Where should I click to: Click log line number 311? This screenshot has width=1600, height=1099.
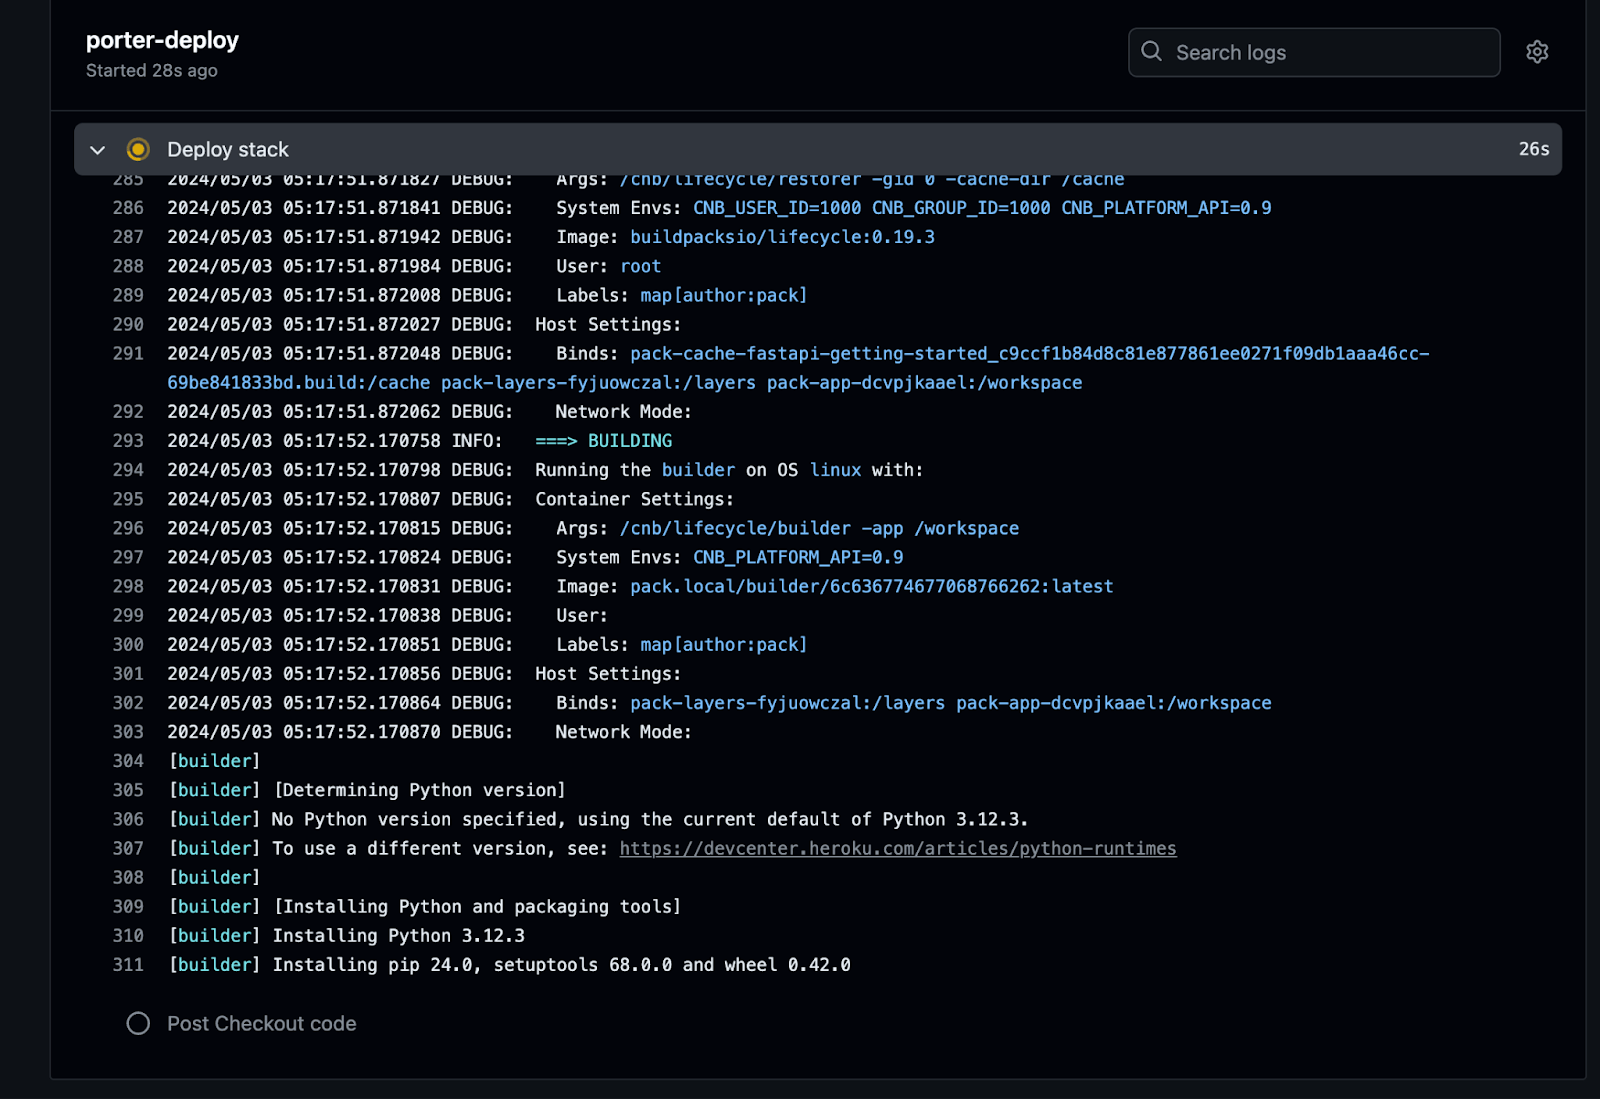click(x=128, y=965)
